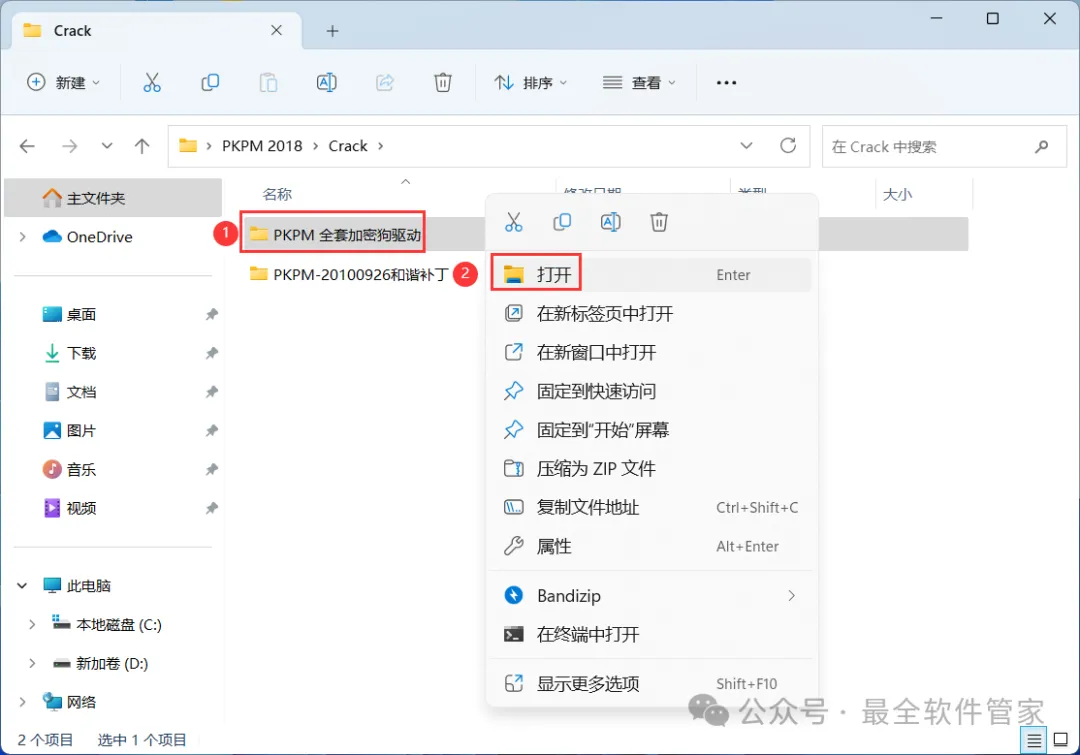Expand 新加卷 (D:) node
This screenshot has height=755, width=1080.
pos(32,663)
